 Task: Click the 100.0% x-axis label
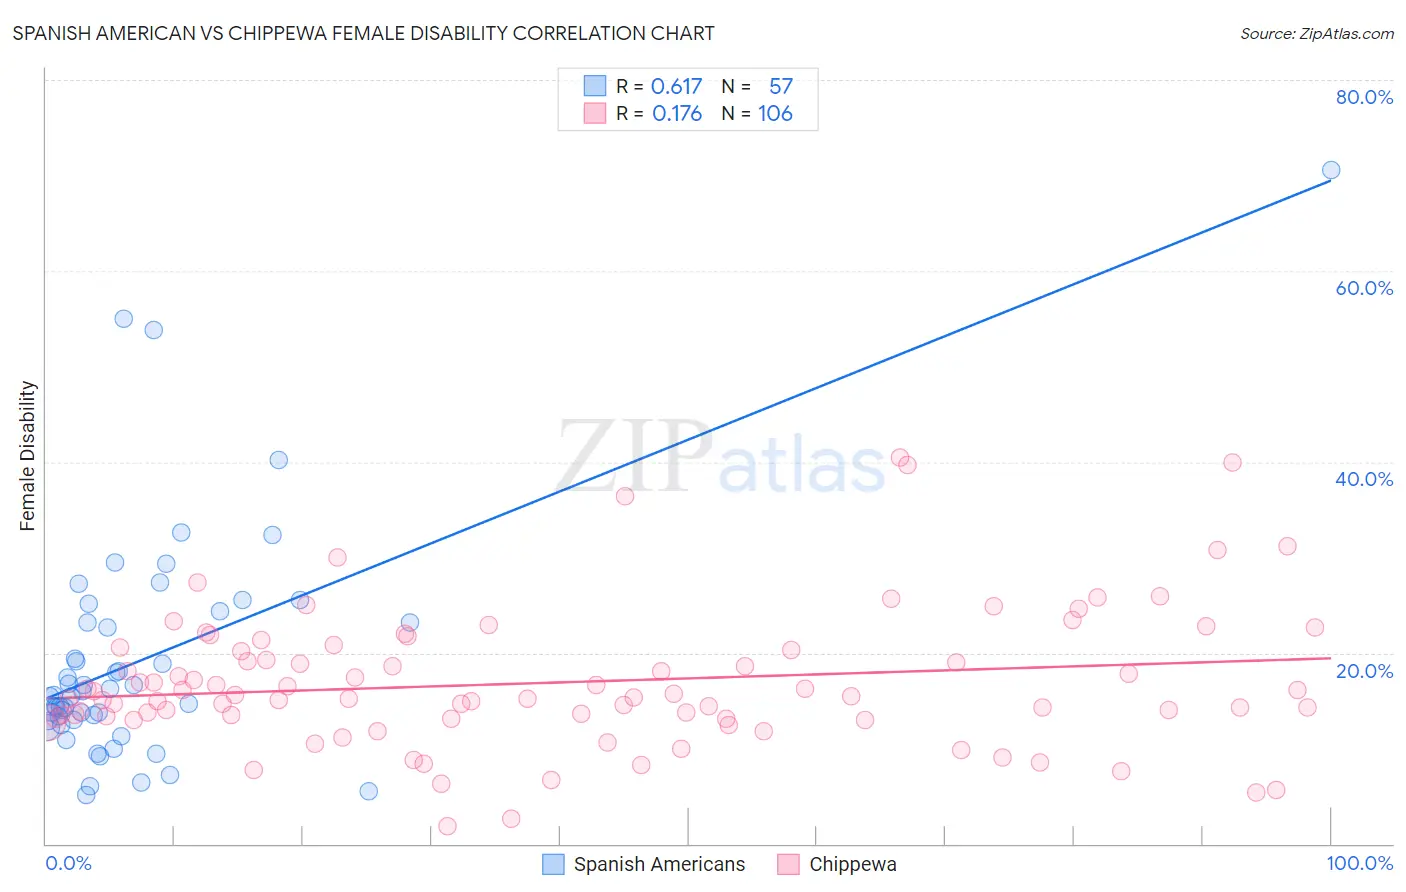click(x=1359, y=863)
